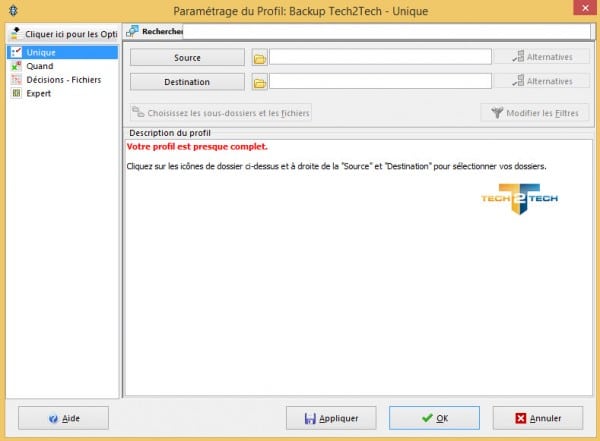Viewport: 600px width, 441px height.
Task: Select Décisions - Fichiers in the sidebar
Action: point(63,80)
